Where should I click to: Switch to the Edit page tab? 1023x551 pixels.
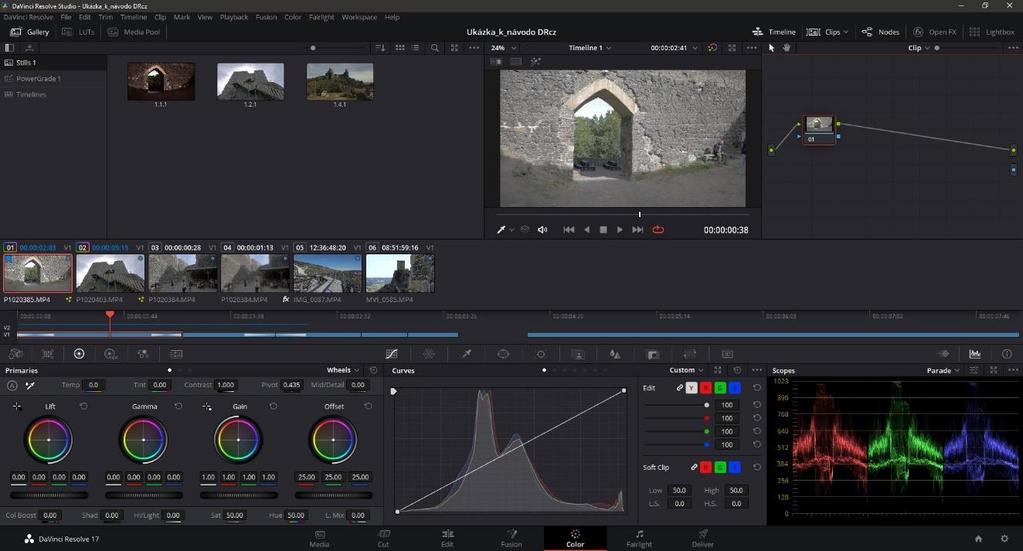[x=447, y=539]
